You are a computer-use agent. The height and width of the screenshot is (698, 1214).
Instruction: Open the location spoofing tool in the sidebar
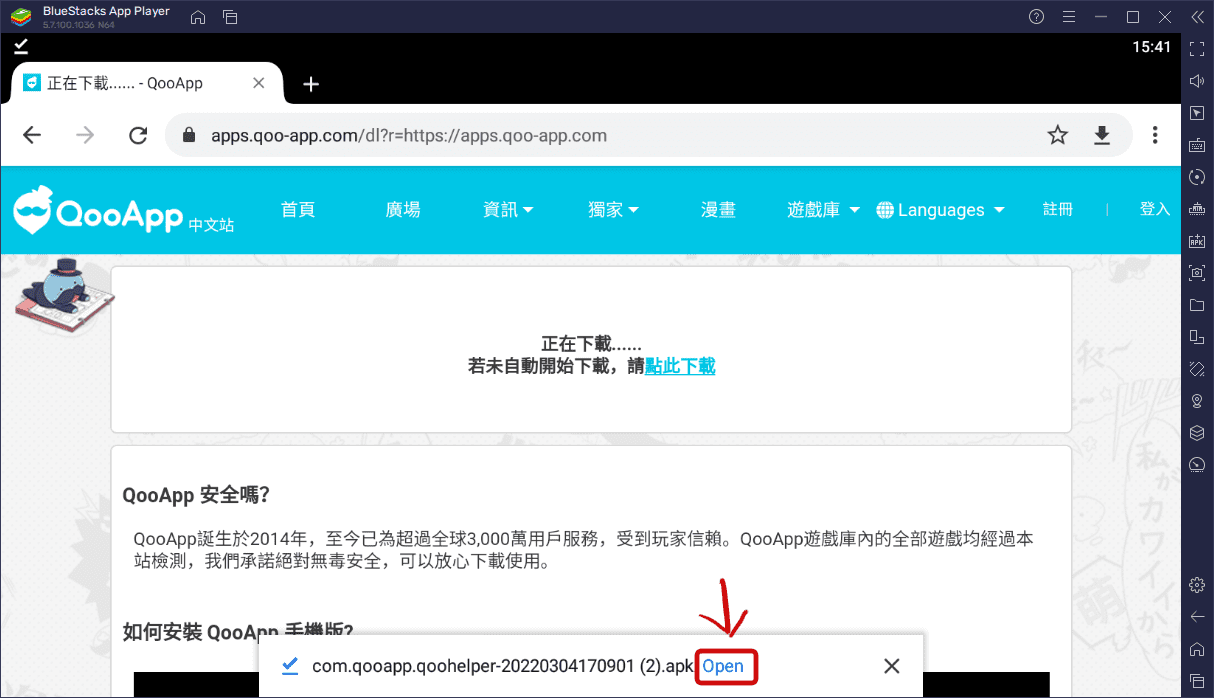(1196, 400)
